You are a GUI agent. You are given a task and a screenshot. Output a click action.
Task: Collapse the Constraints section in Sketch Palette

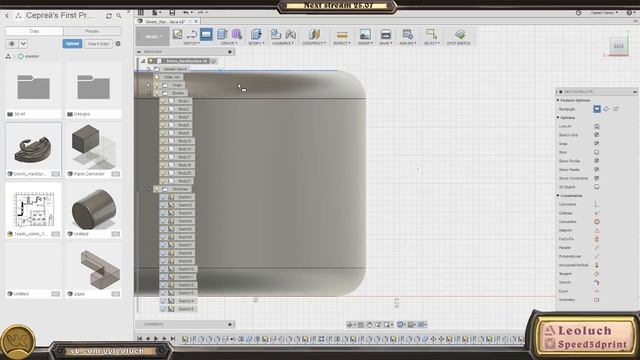pos(558,196)
